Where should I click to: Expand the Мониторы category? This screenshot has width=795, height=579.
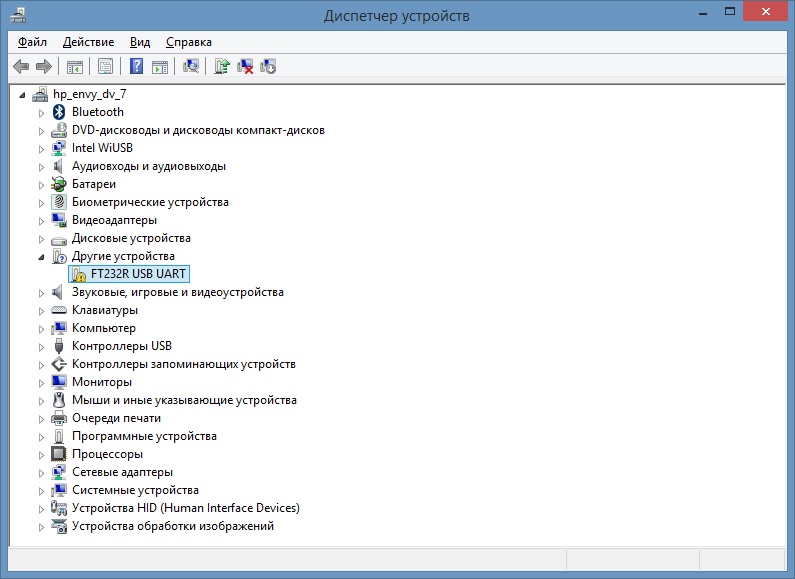tap(41, 383)
